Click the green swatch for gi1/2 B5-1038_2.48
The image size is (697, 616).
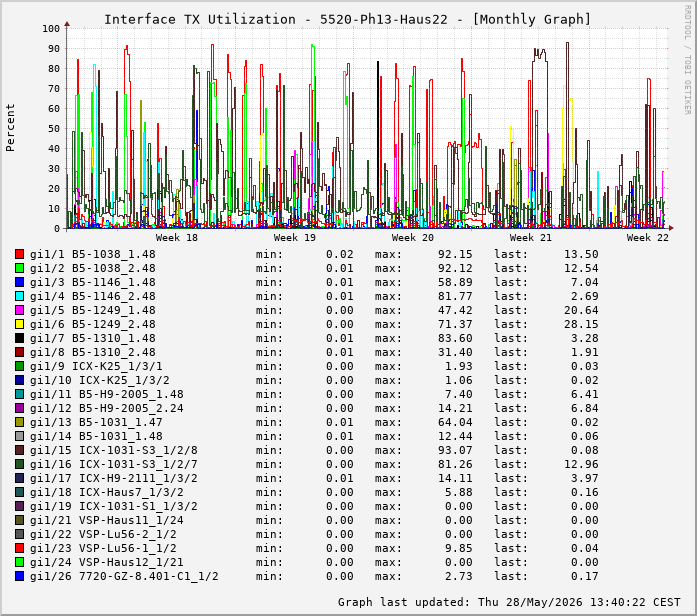pos(19,268)
